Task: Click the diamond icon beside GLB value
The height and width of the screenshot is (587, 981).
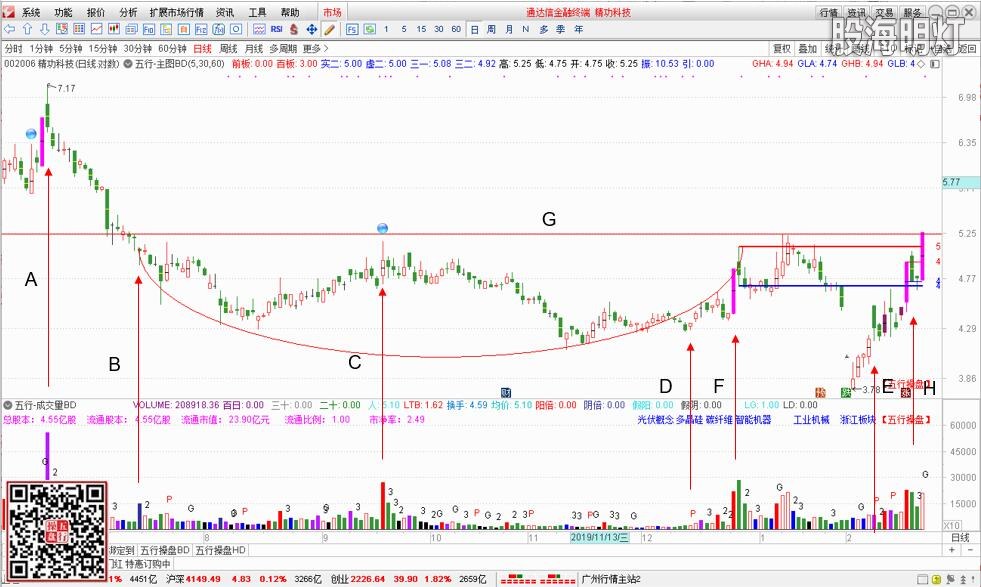Action: point(921,64)
